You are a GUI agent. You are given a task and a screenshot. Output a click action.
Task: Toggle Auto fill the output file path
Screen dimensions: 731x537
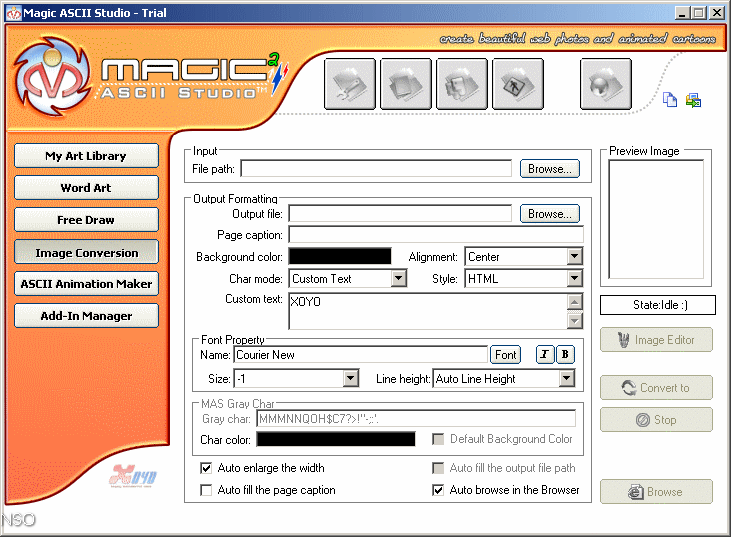coord(438,468)
